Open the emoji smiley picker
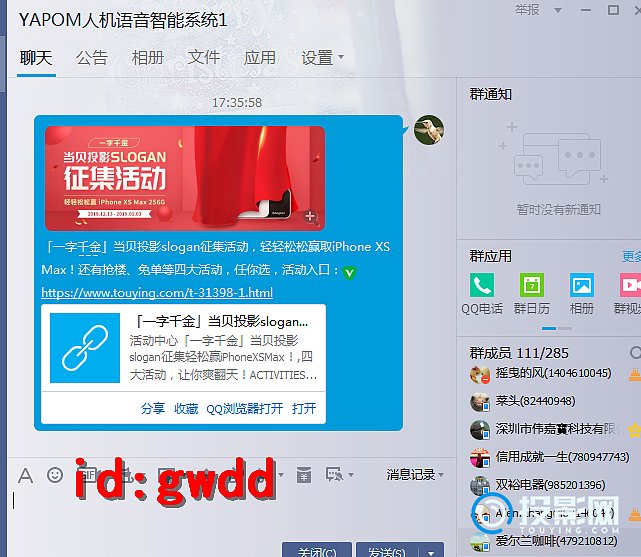This screenshot has height=557, width=641. pos(55,475)
